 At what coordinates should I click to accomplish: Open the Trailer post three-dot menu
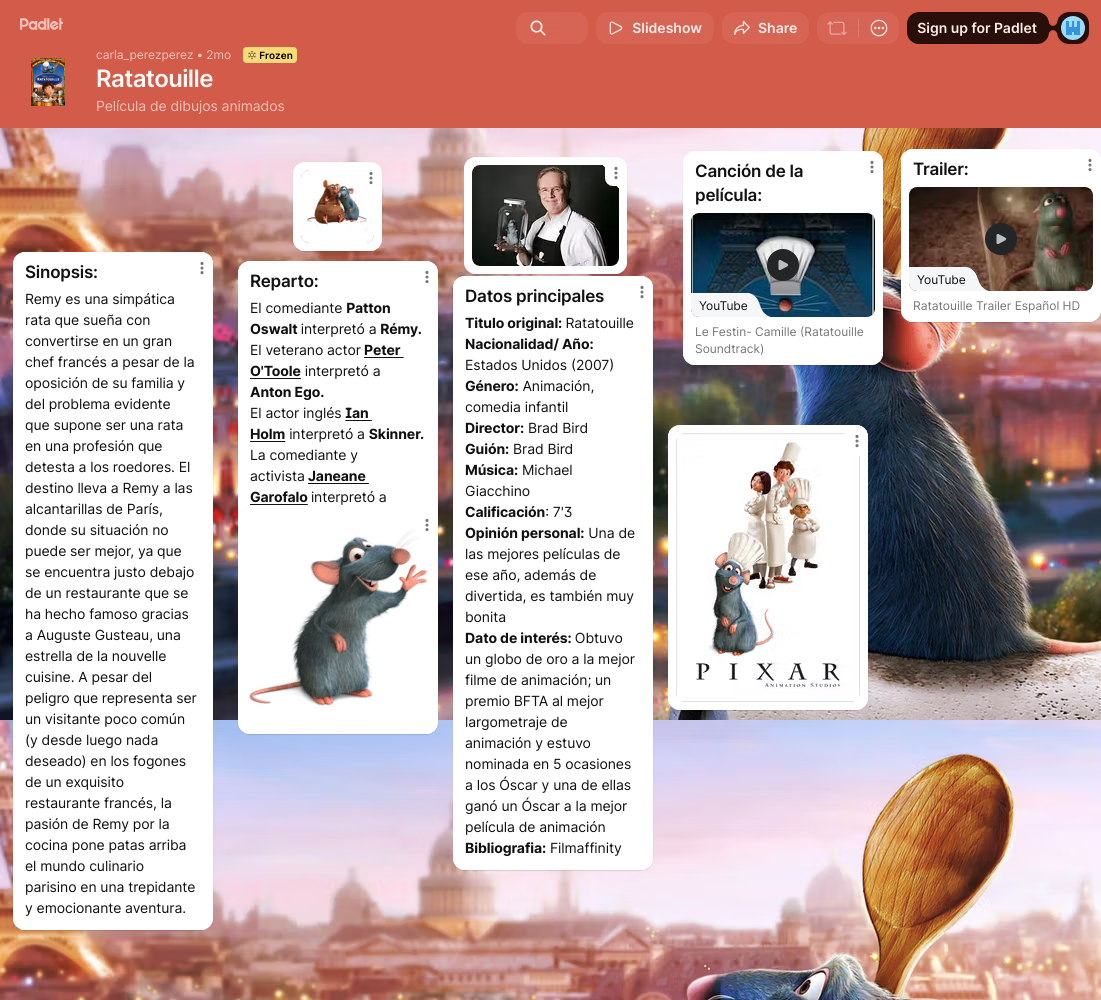1090,165
